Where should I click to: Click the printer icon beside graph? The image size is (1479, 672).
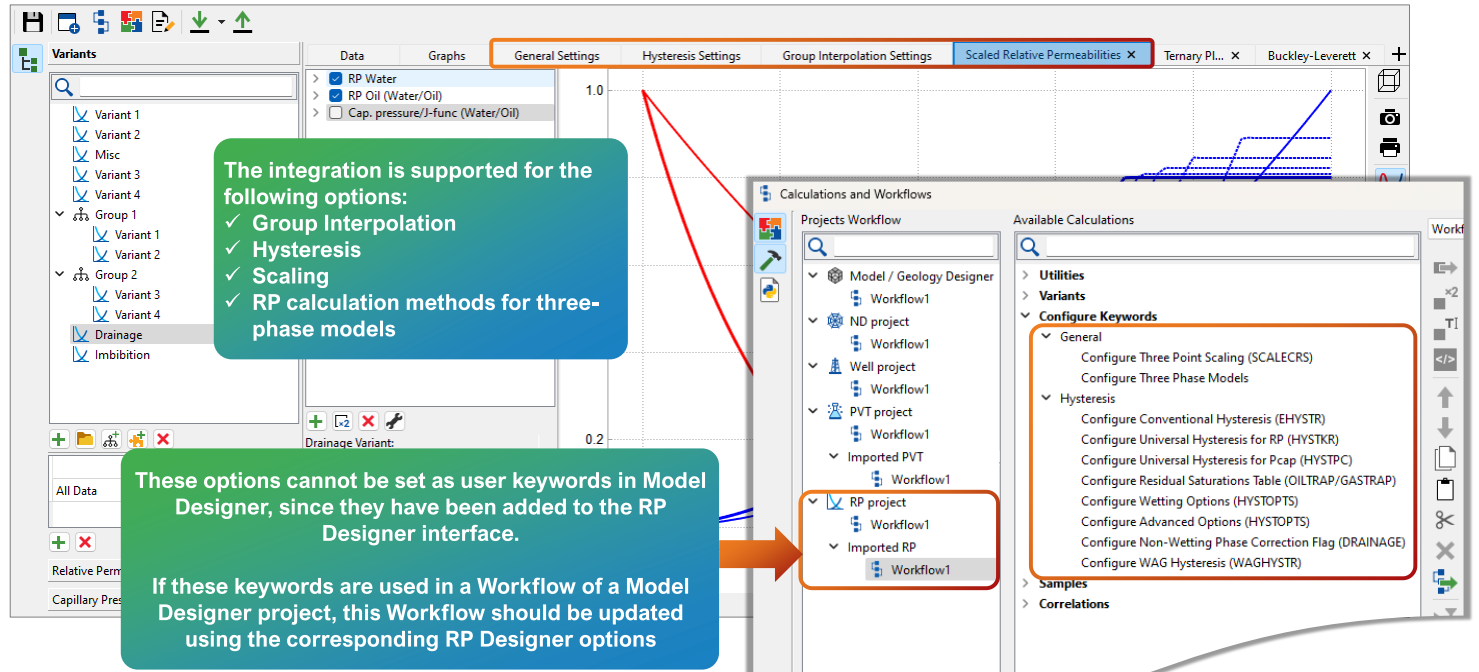click(x=1389, y=148)
